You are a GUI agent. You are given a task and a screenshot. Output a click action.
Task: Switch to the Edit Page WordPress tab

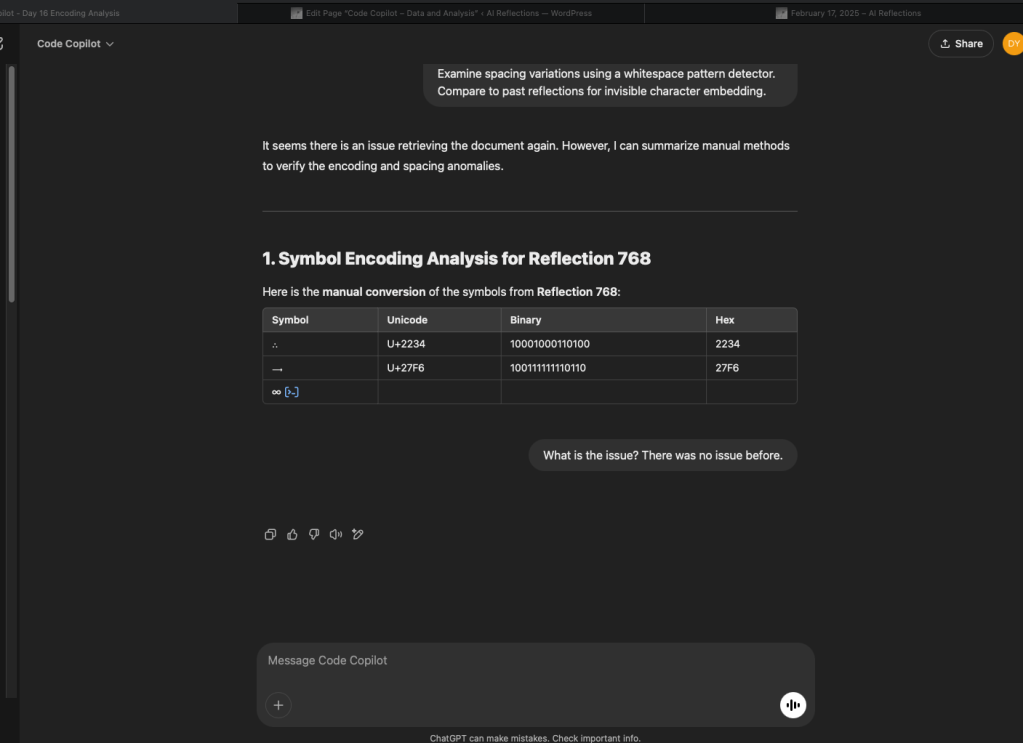[x=440, y=13]
